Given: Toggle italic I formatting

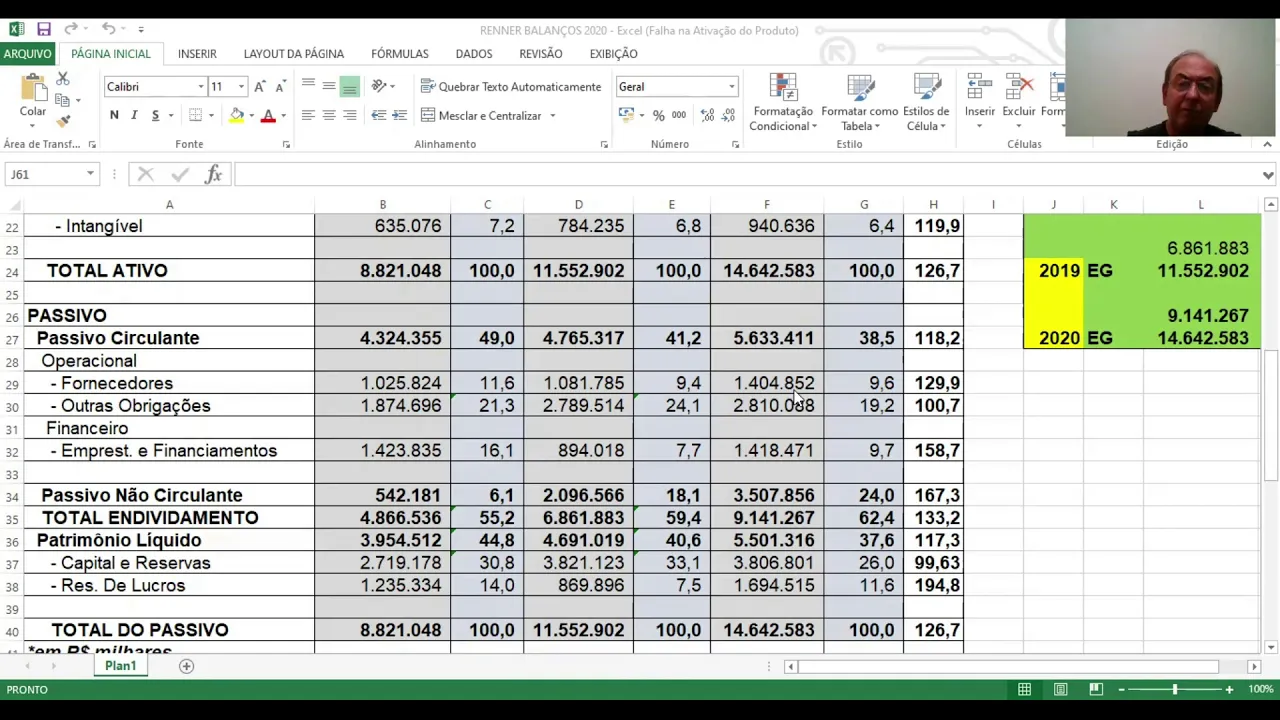Looking at the screenshot, I should [x=135, y=116].
